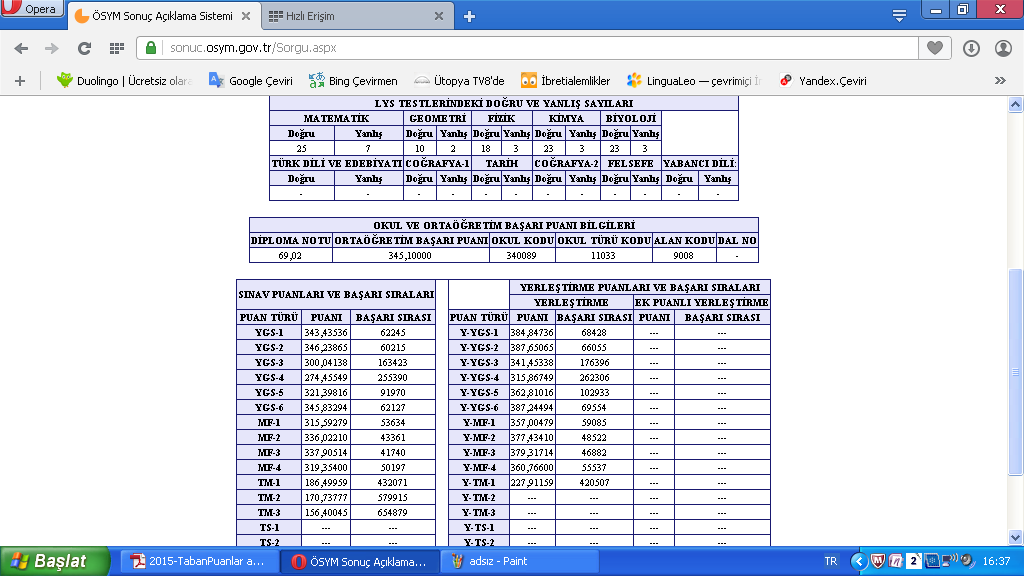The height and width of the screenshot is (576, 1024).
Task: Open the downloads icon in address bar
Action: coord(971,48)
